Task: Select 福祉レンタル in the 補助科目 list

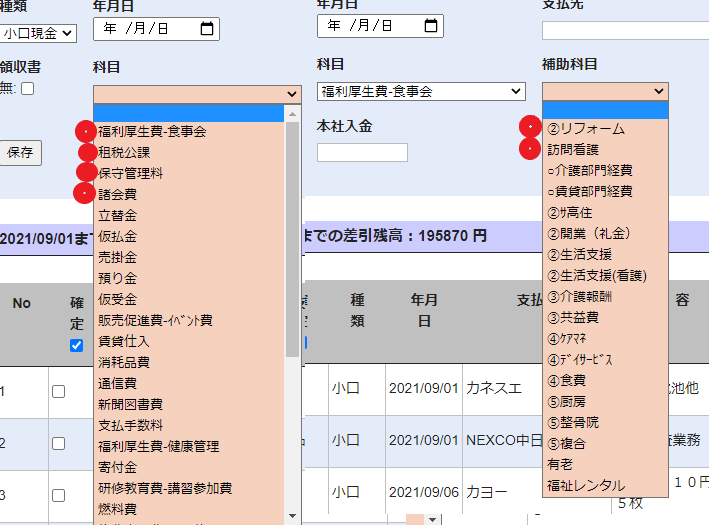Action: (585, 486)
